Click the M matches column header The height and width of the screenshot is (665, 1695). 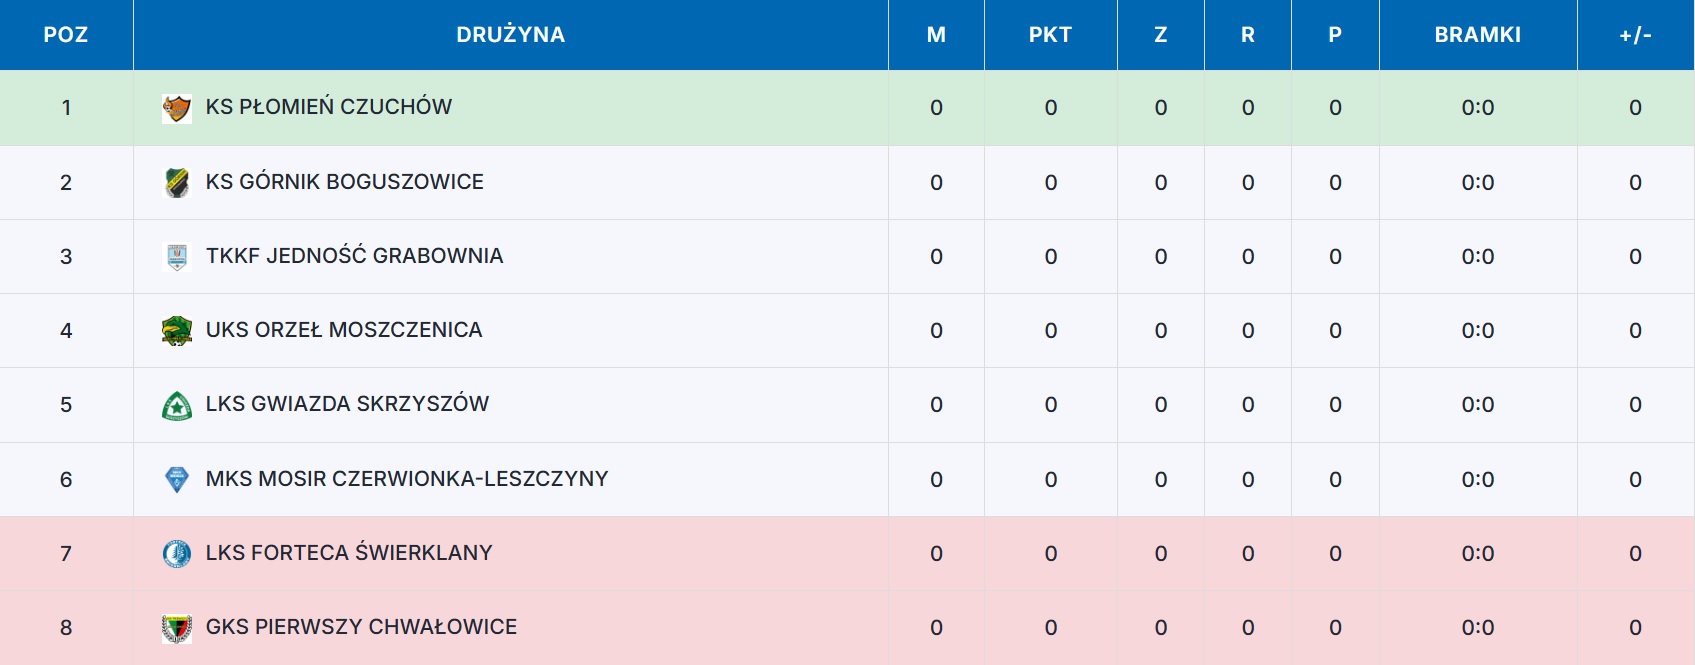click(x=936, y=35)
